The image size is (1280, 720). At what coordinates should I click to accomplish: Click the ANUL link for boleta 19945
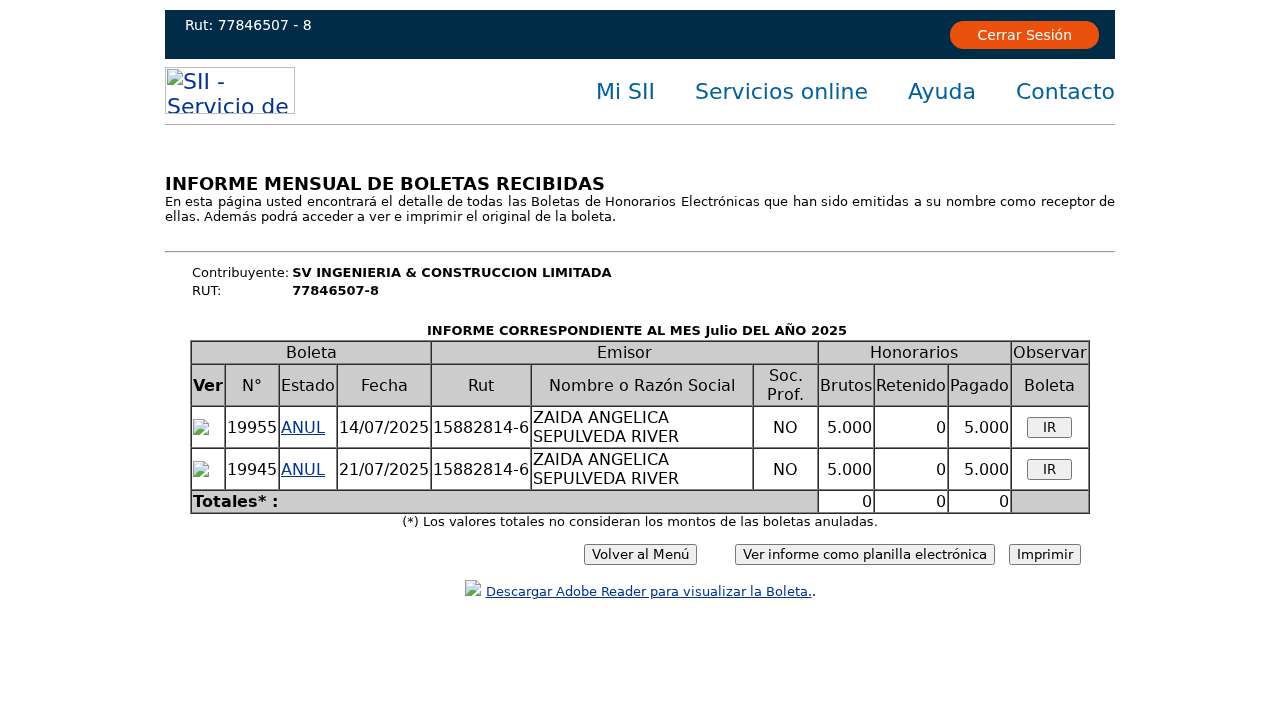point(303,469)
